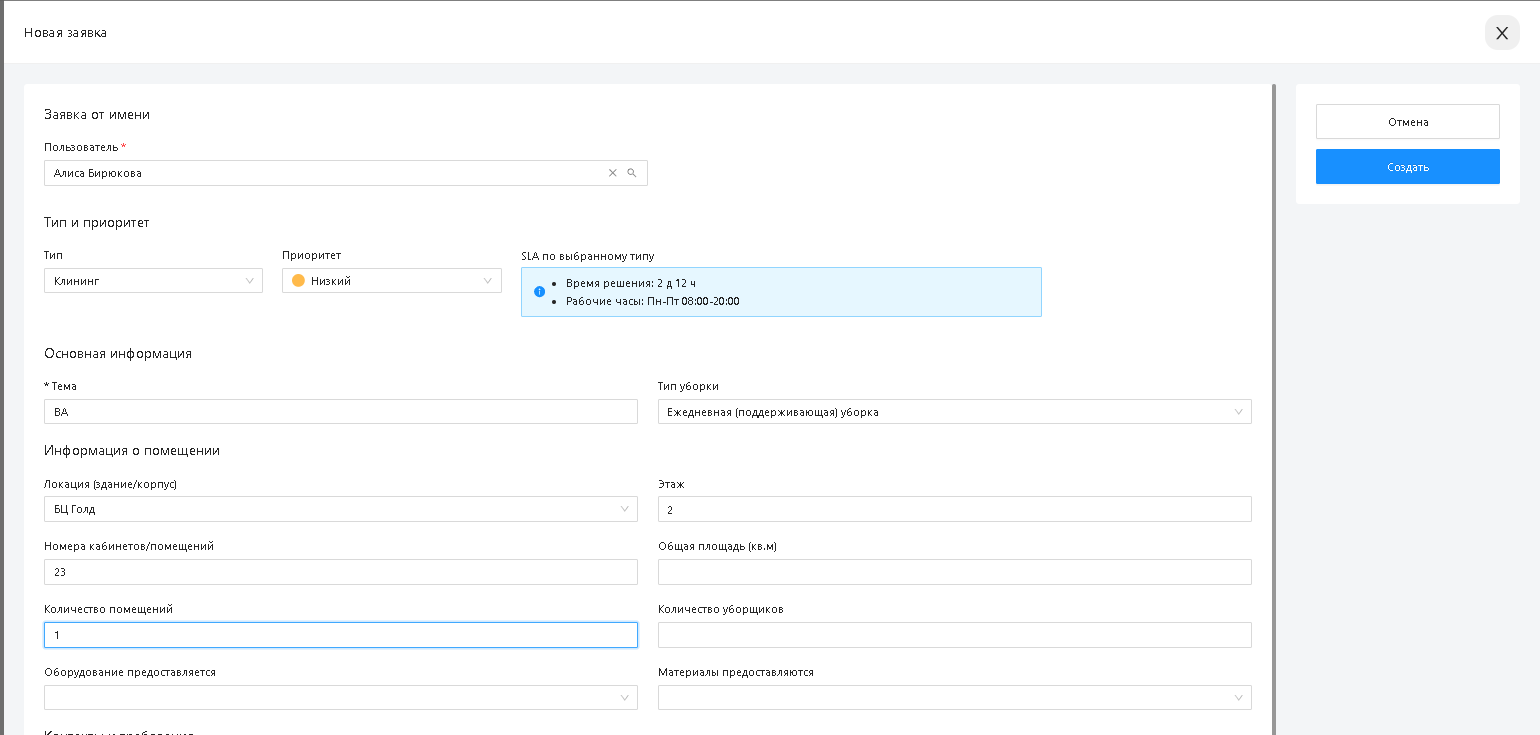The height and width of the screenshot is (735, 1540).
Task: Open the Тип уборки dropdown
Action: pos(954,412)
